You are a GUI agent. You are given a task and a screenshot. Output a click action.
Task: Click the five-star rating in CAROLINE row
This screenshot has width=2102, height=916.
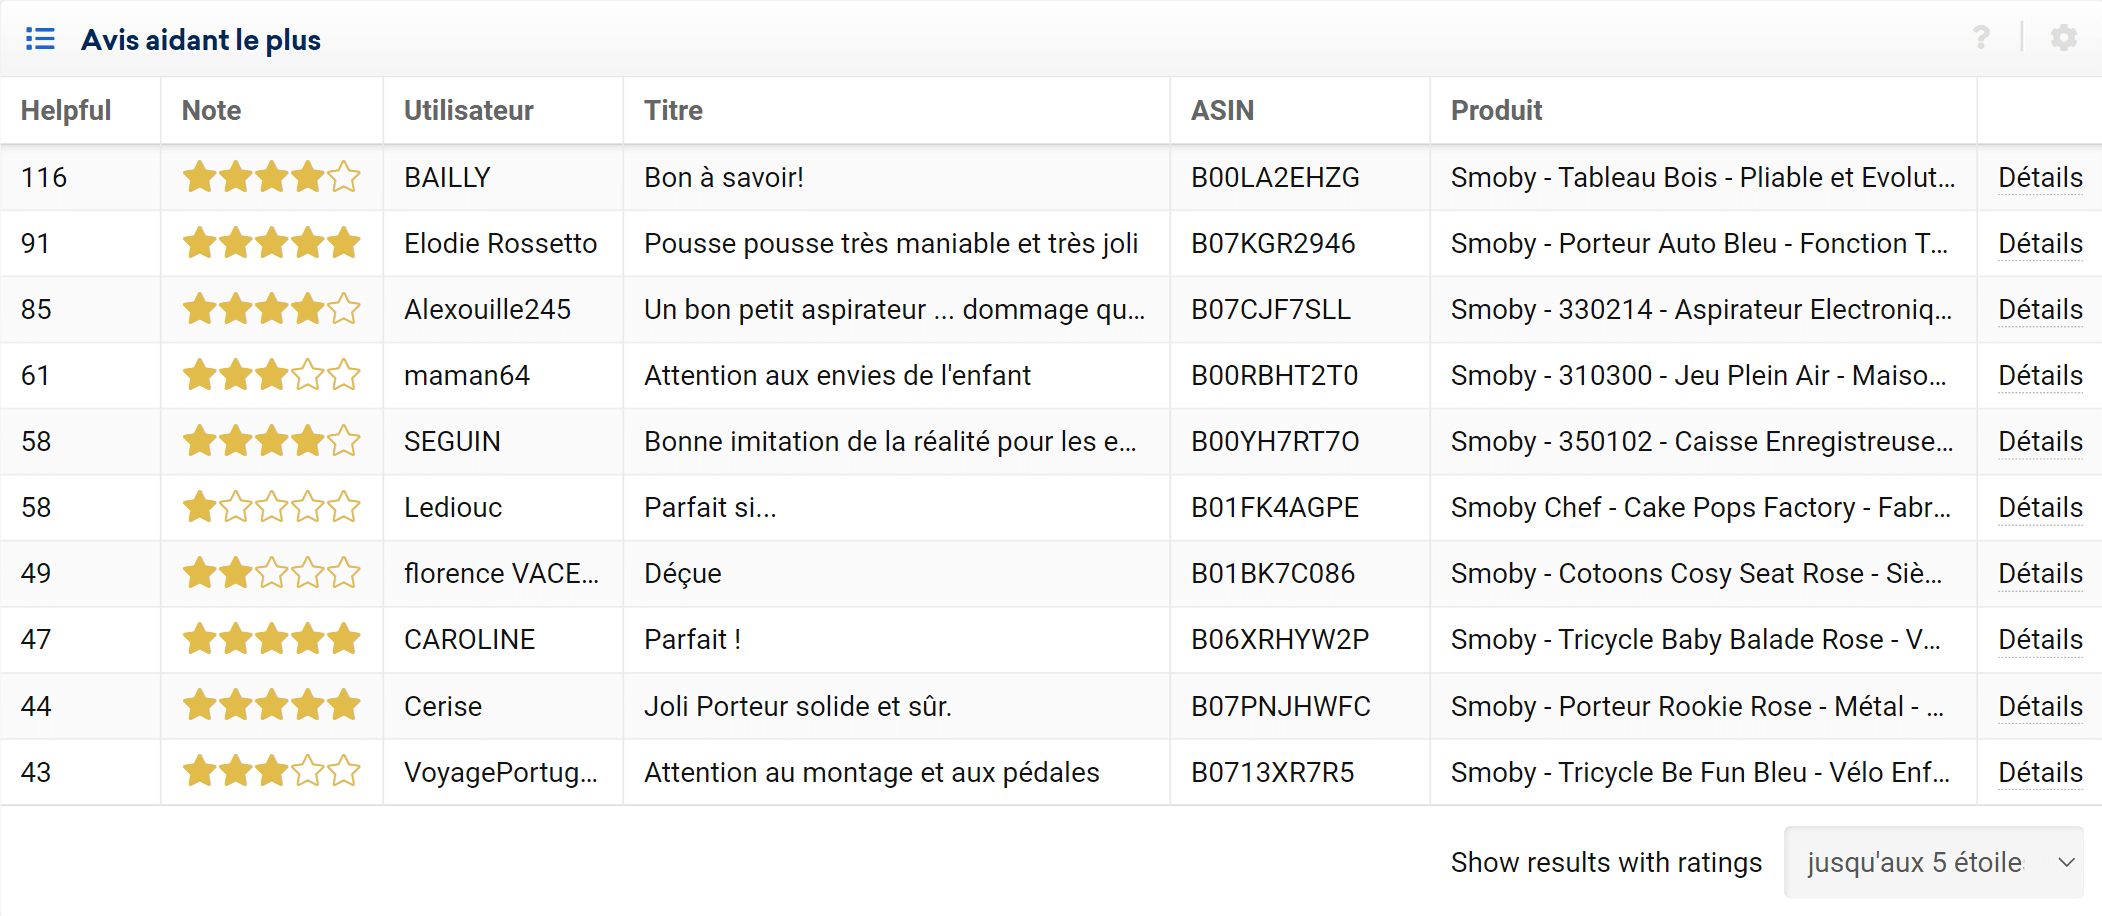[x=271, y=639]
